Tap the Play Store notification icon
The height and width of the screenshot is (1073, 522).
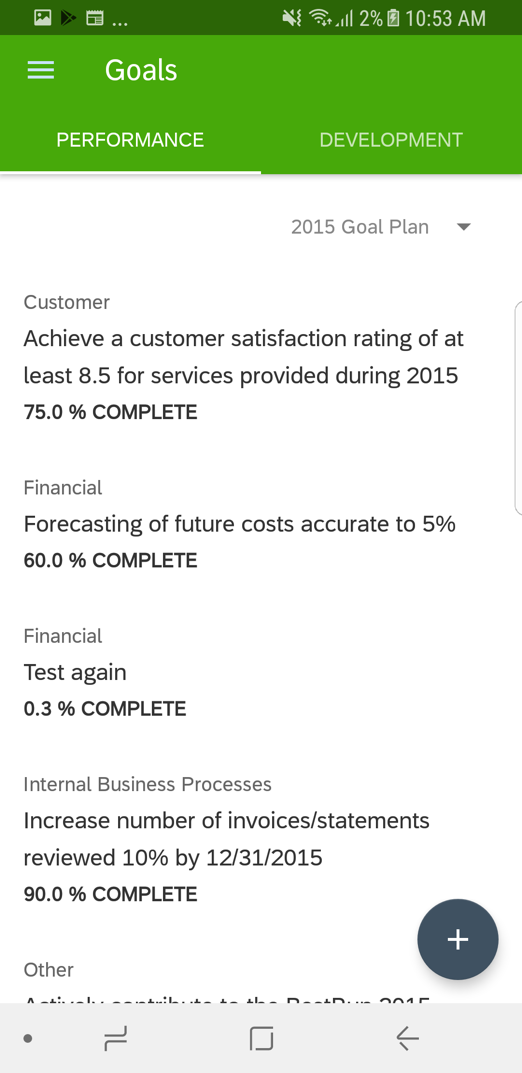coord(68,18)
